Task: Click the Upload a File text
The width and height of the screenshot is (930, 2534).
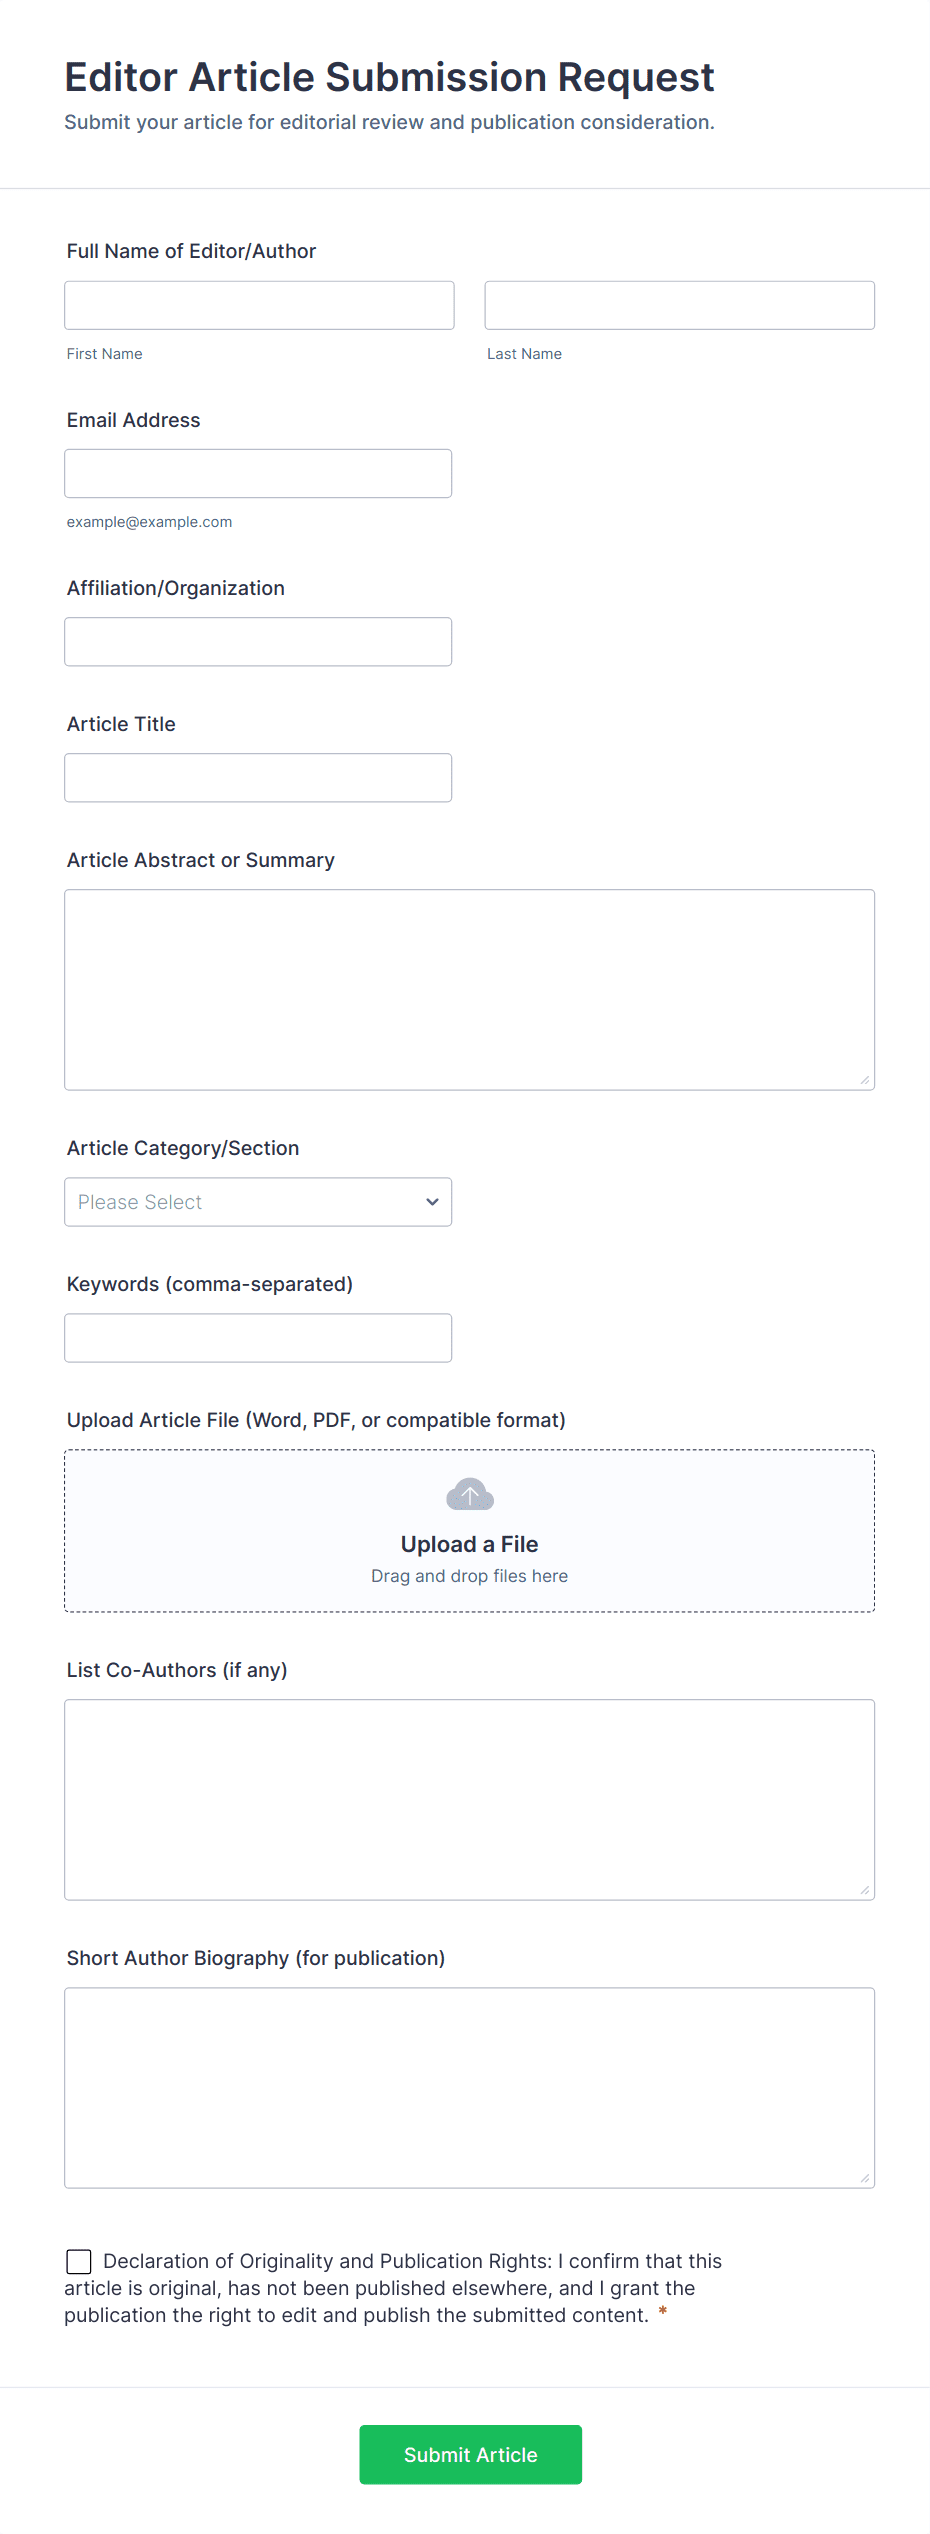Action: 469,1544
